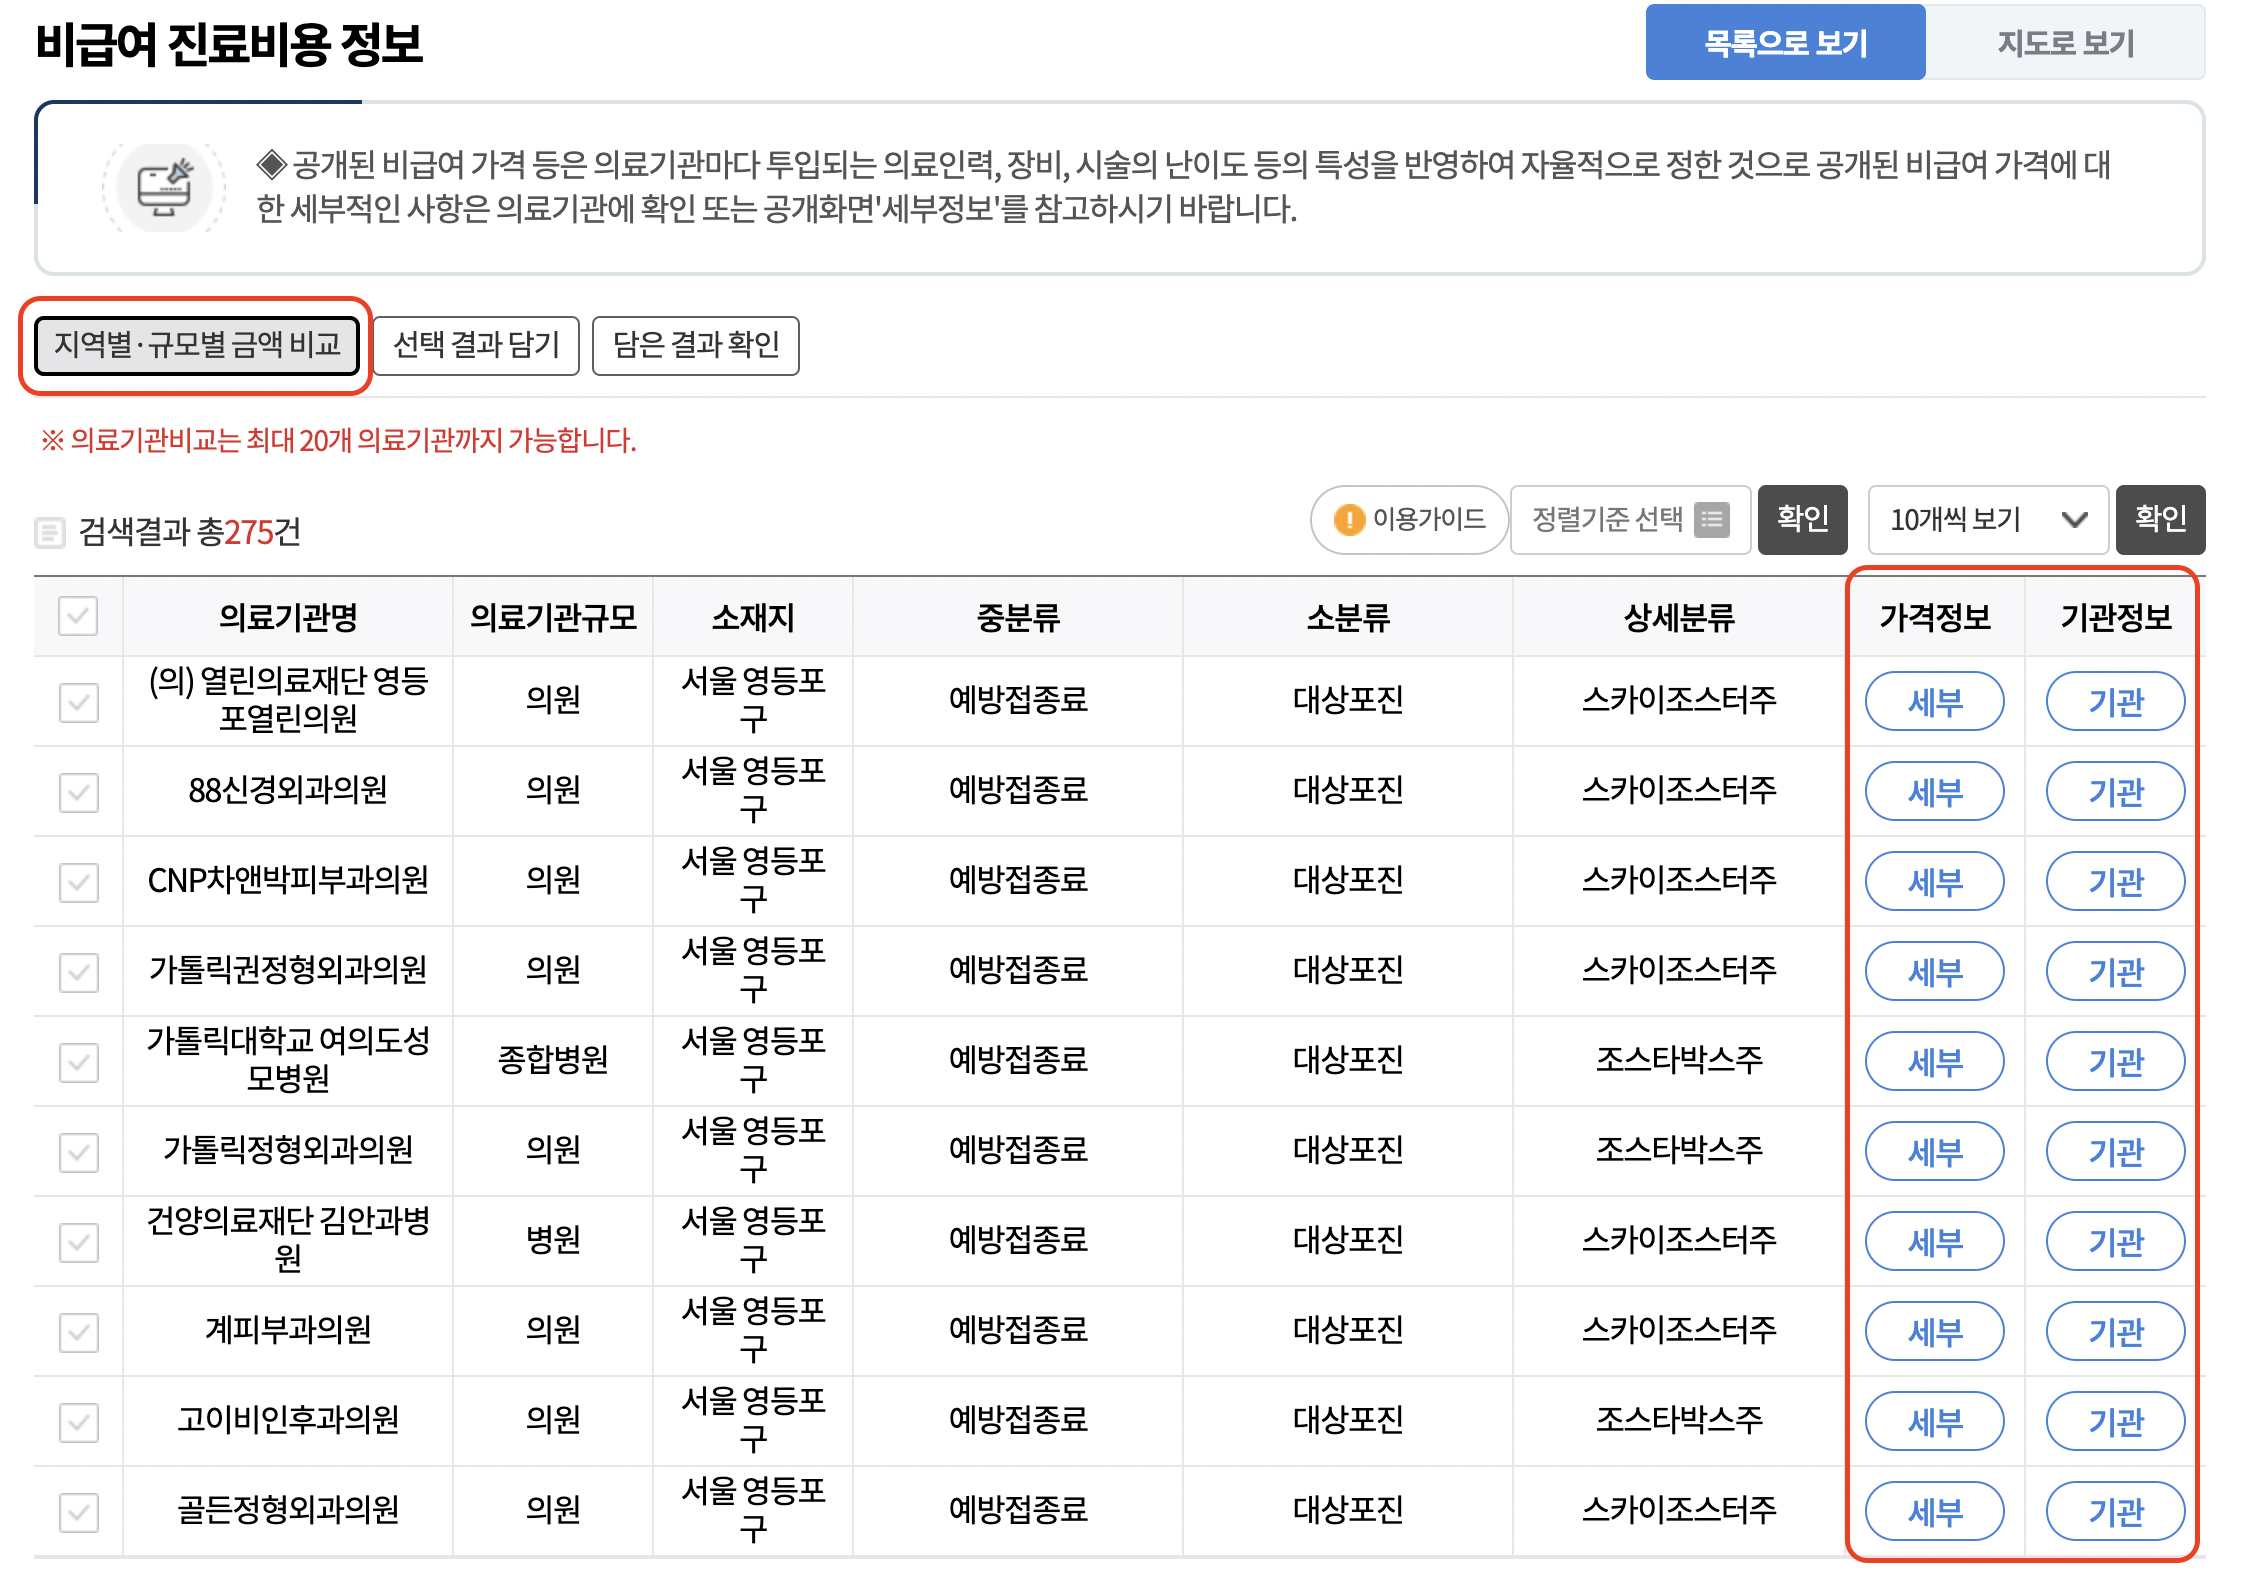
Task: Click the sort criteria list icon
Action: point(1711,519)
